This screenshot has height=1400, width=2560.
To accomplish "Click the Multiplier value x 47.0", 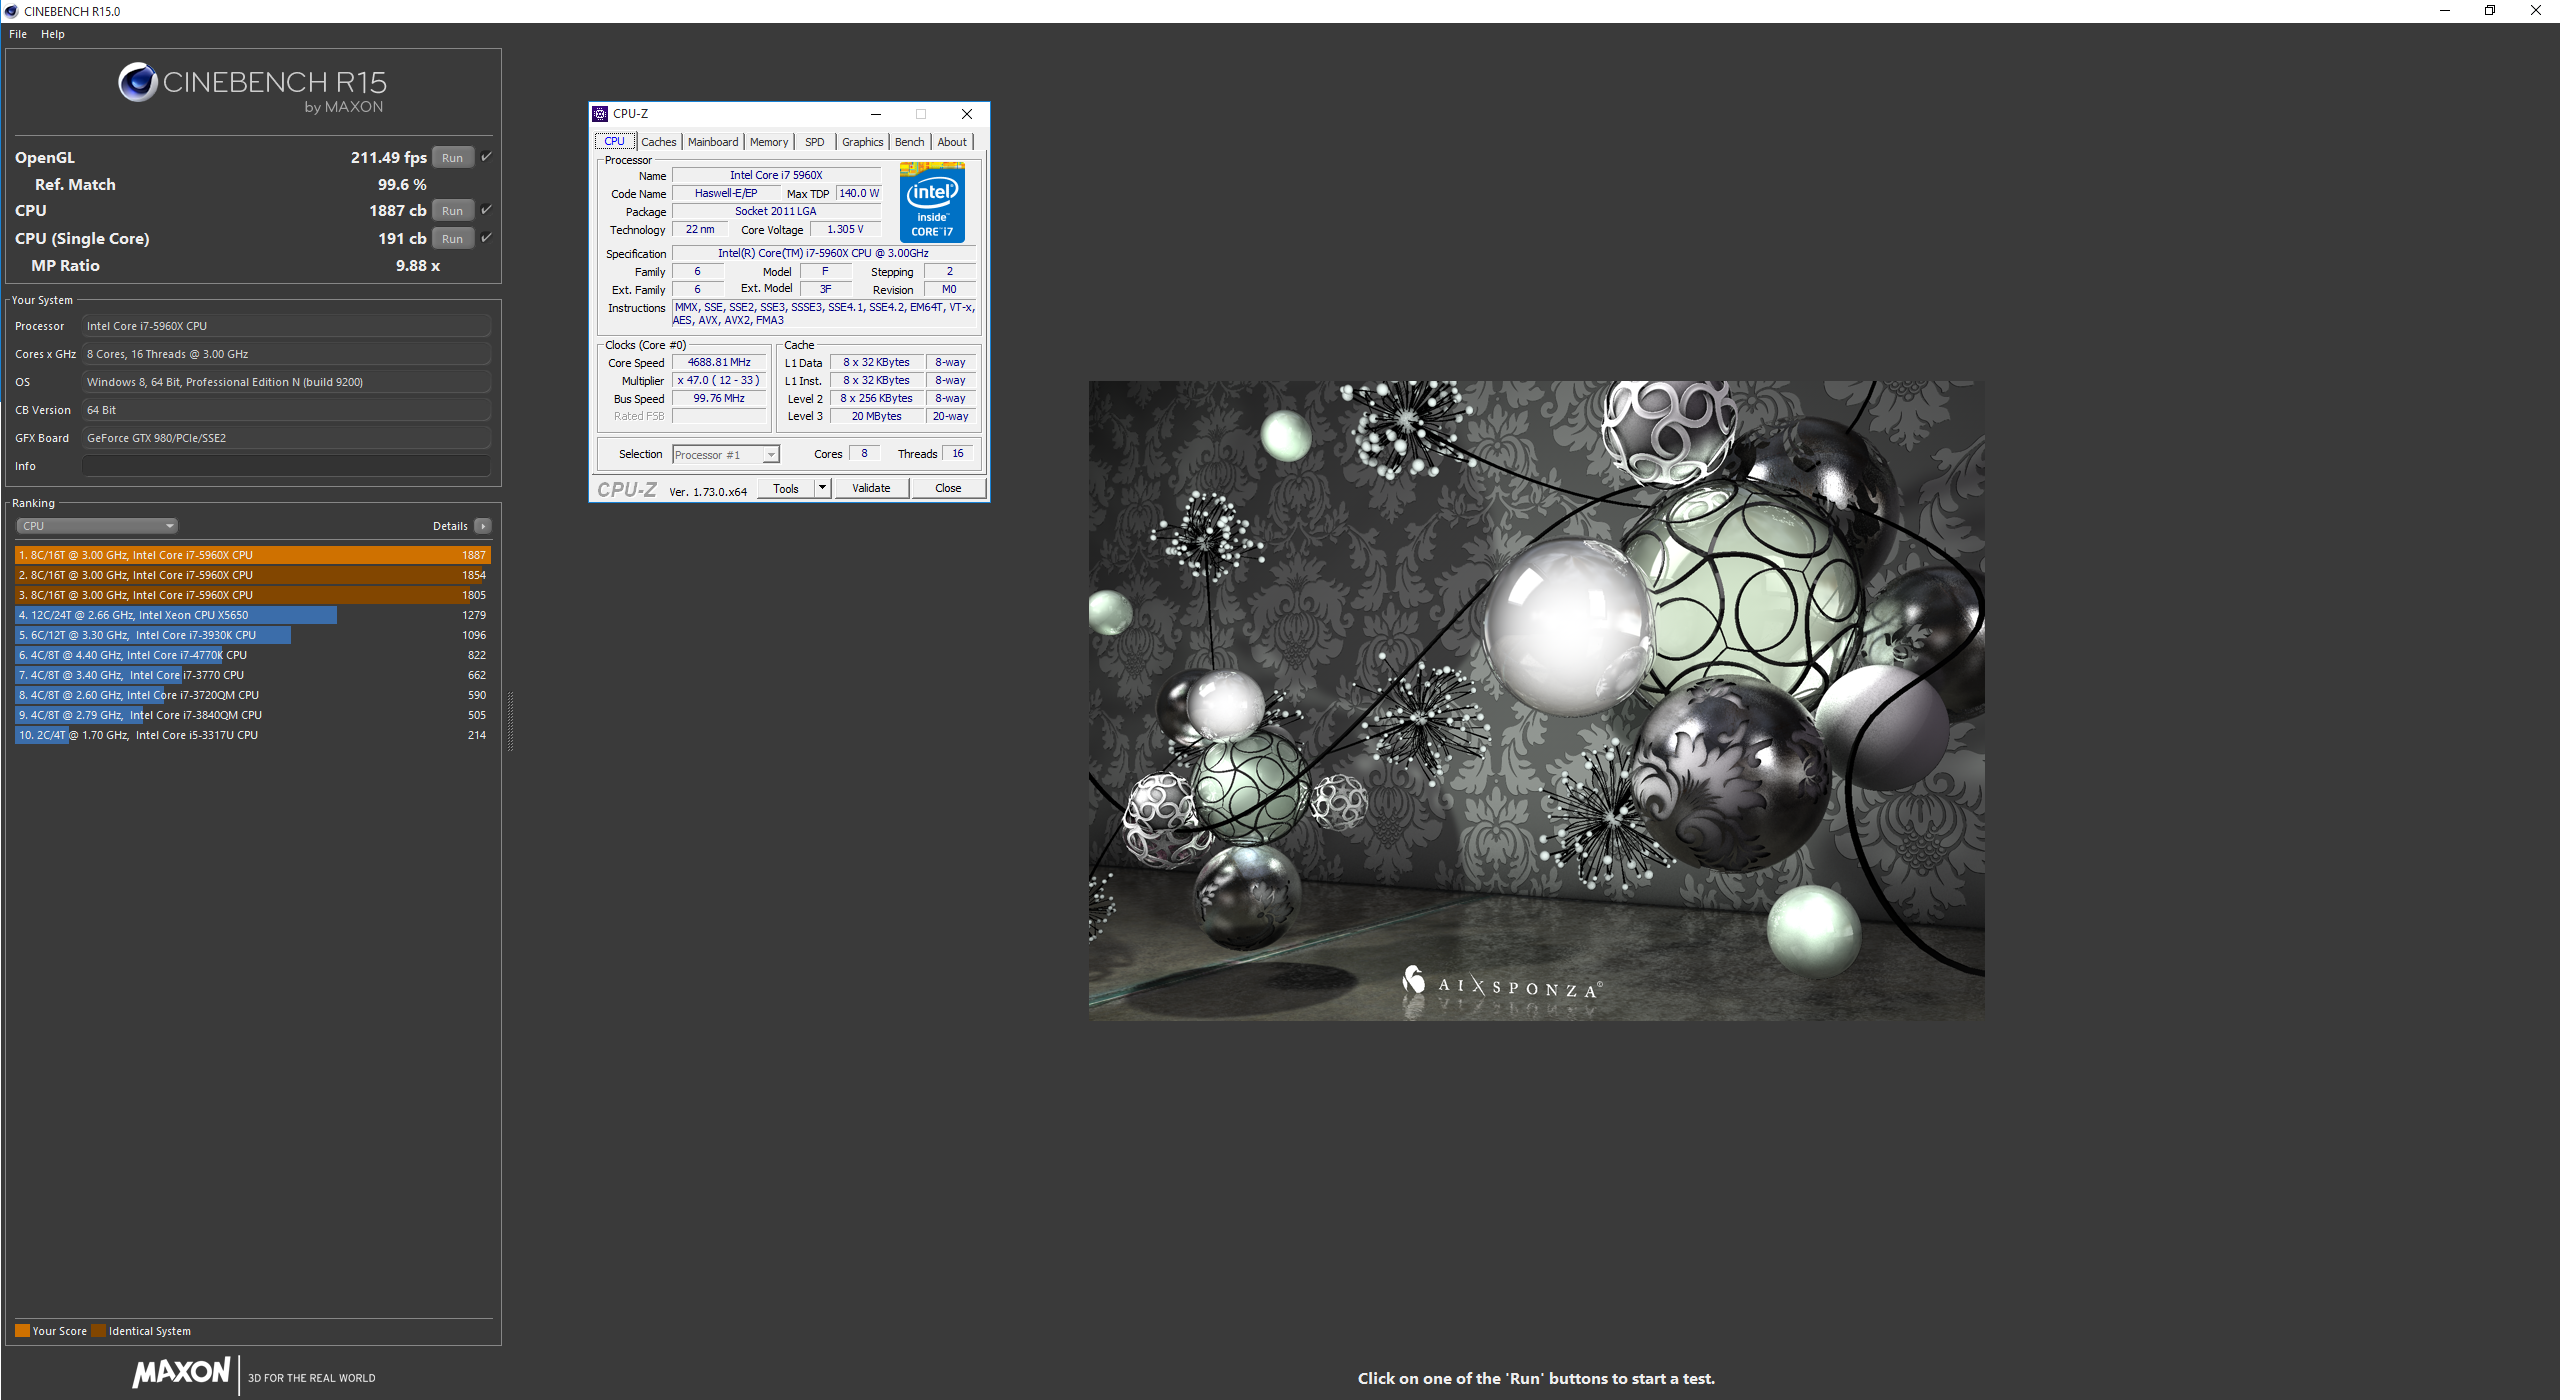I will tap(719, 380).
